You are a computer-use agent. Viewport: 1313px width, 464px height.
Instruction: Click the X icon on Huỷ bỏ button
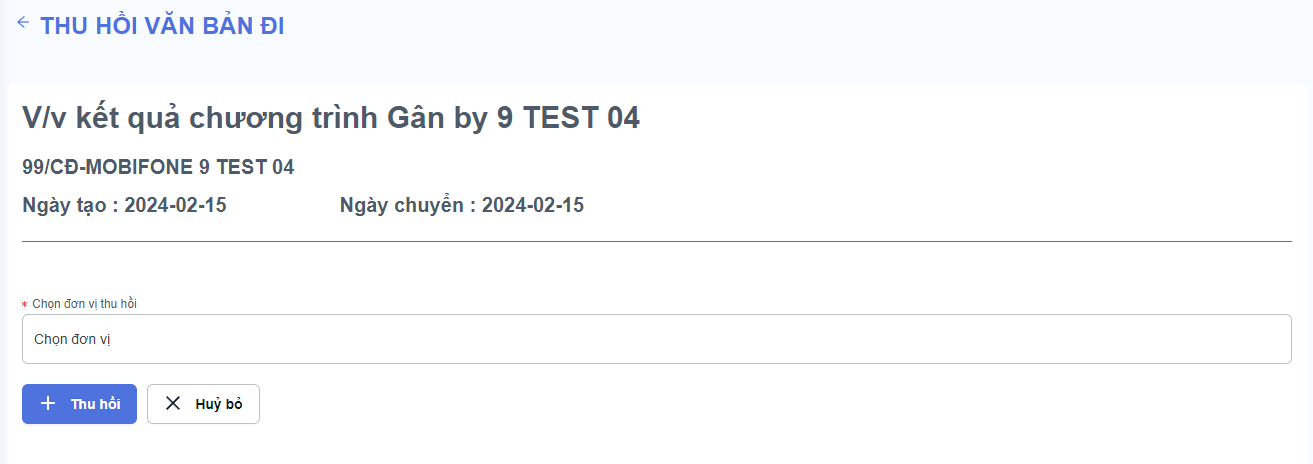coord(173,404)
